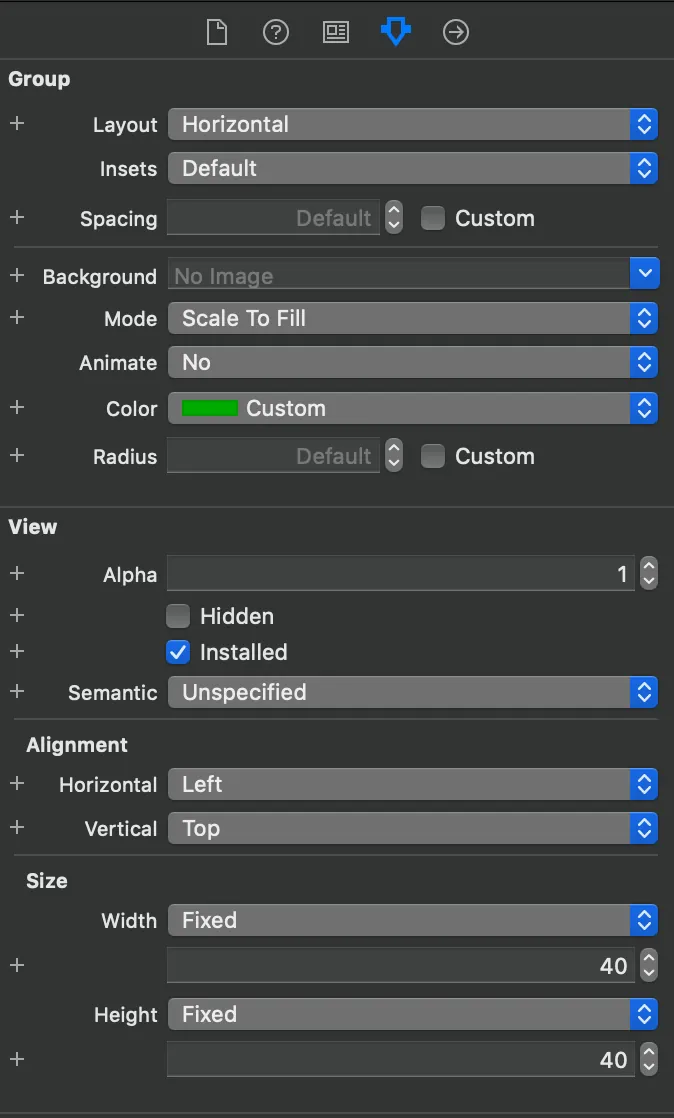
Task: Add variation using plus beside Semantic
Action: [17, 692]
